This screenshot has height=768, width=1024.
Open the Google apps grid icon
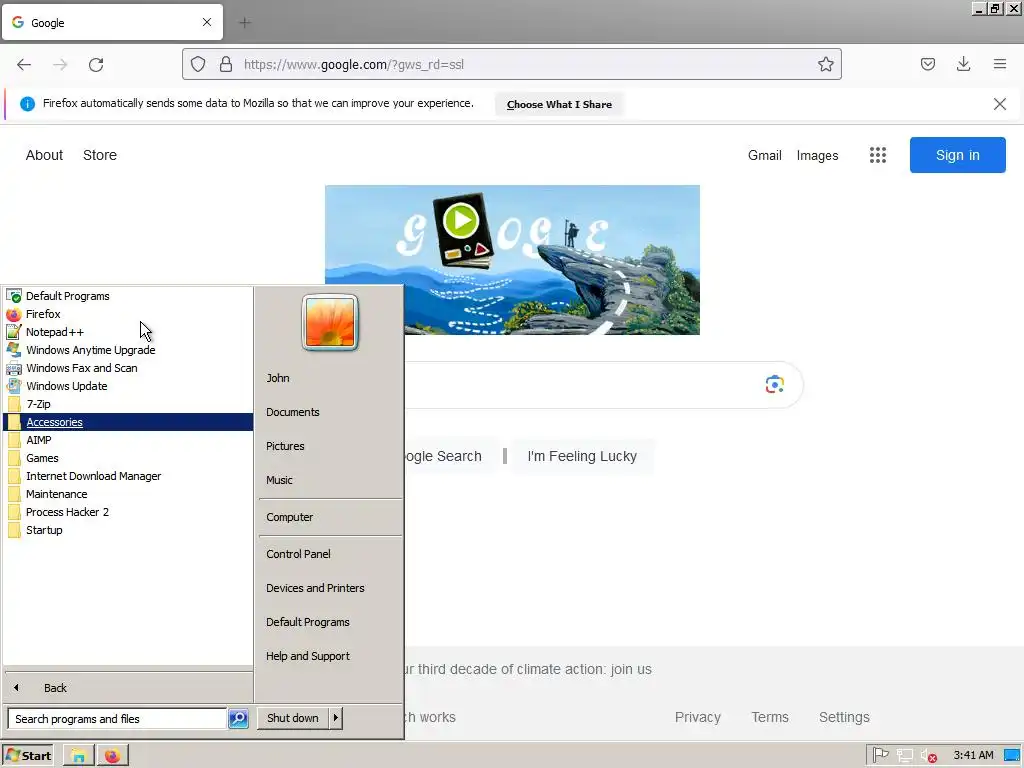878,155
